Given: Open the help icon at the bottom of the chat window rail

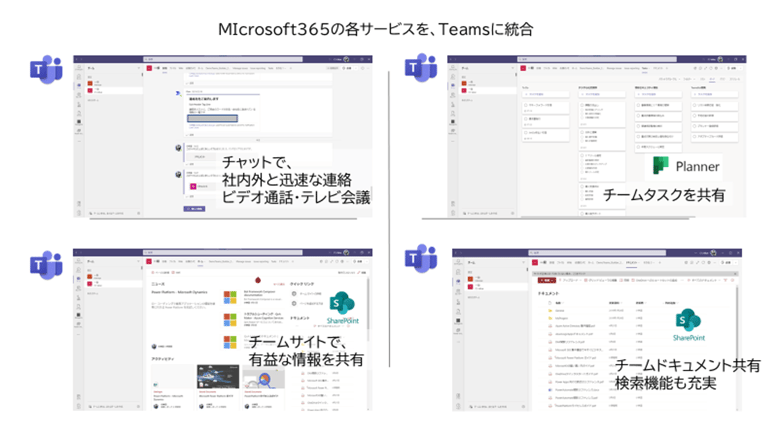Looking at the screenshot, I should pos(78,213).
